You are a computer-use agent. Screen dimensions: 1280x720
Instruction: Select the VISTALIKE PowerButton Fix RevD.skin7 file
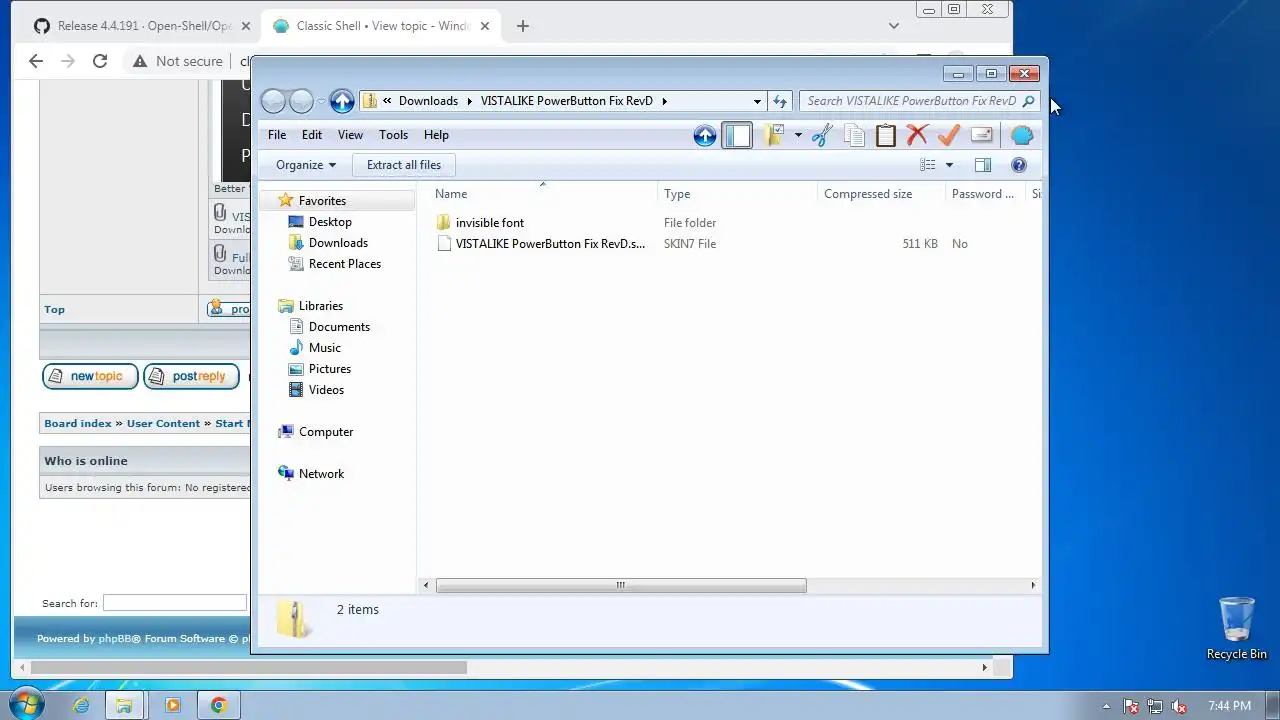(x=541, y=244)
